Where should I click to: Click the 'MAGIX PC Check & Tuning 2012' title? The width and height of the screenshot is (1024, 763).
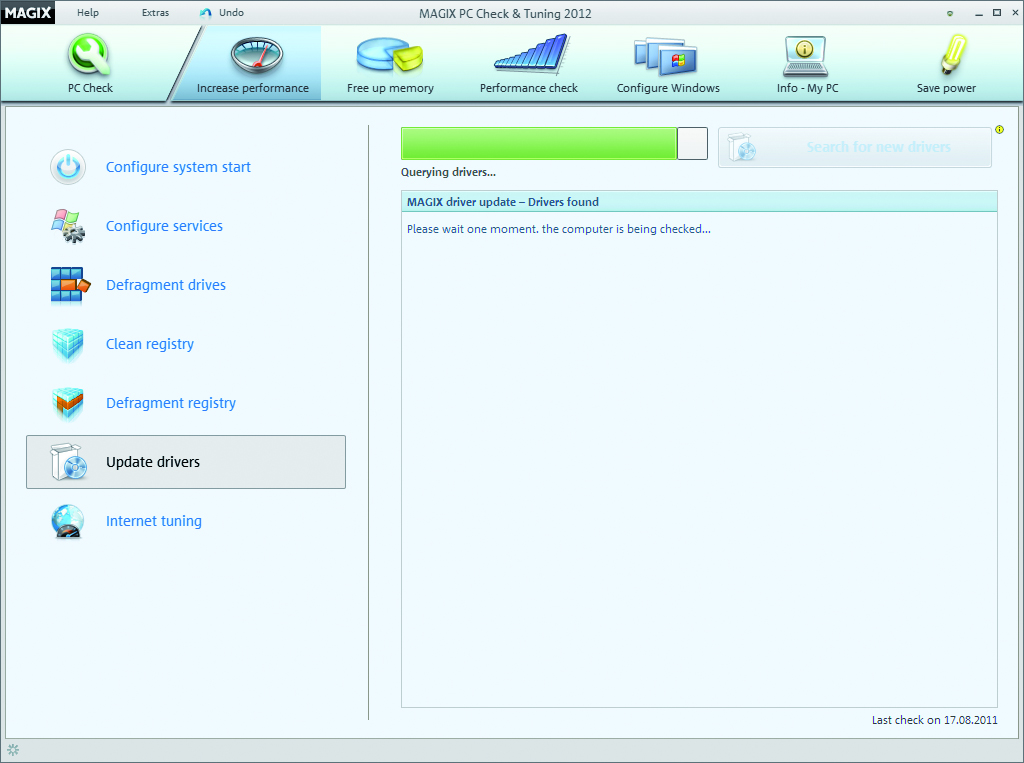pos(505,14)
